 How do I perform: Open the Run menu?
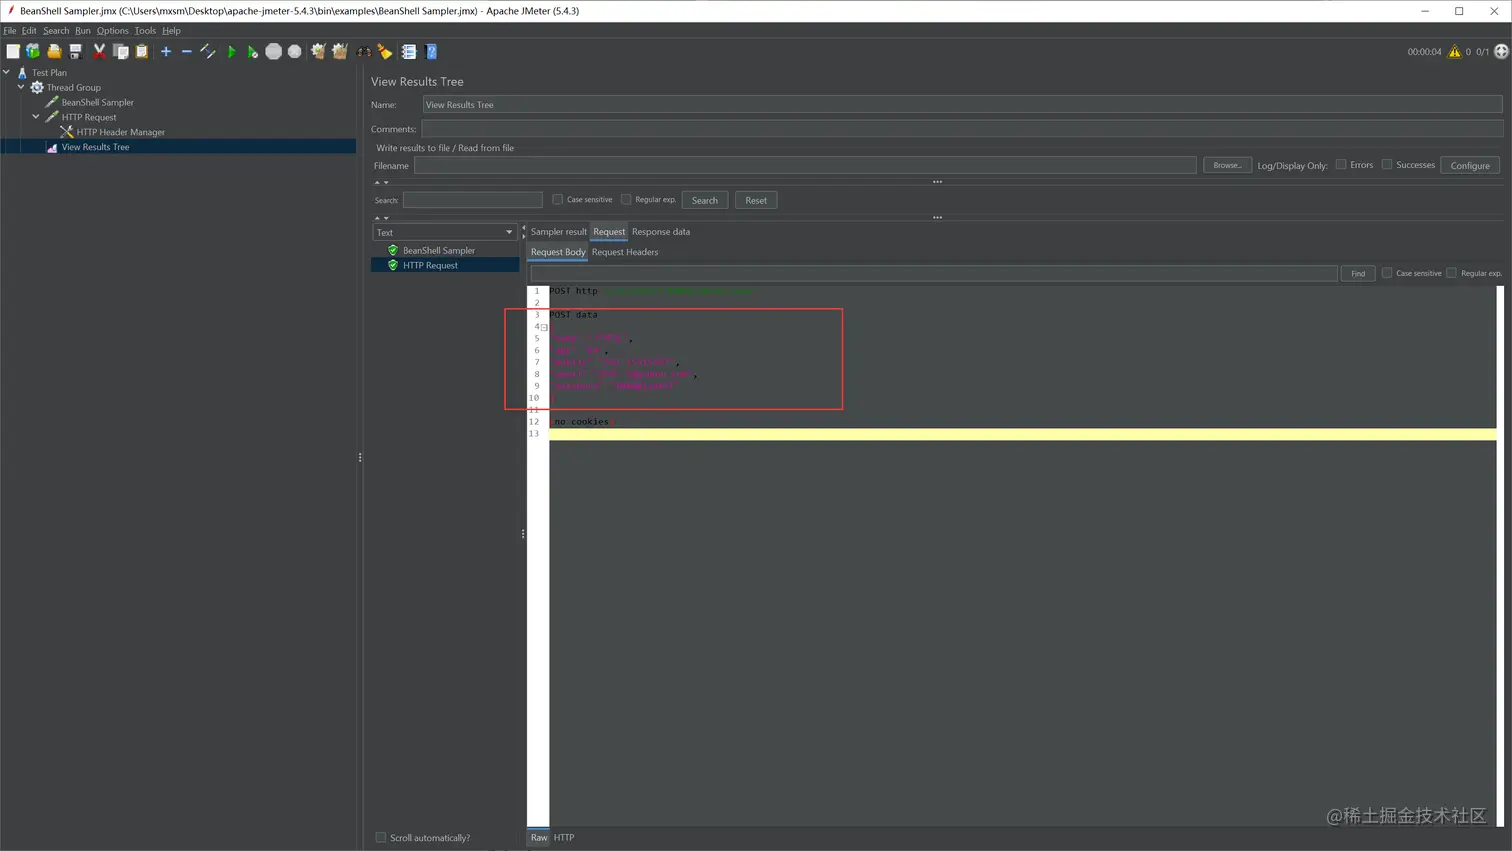coord(83,31)
